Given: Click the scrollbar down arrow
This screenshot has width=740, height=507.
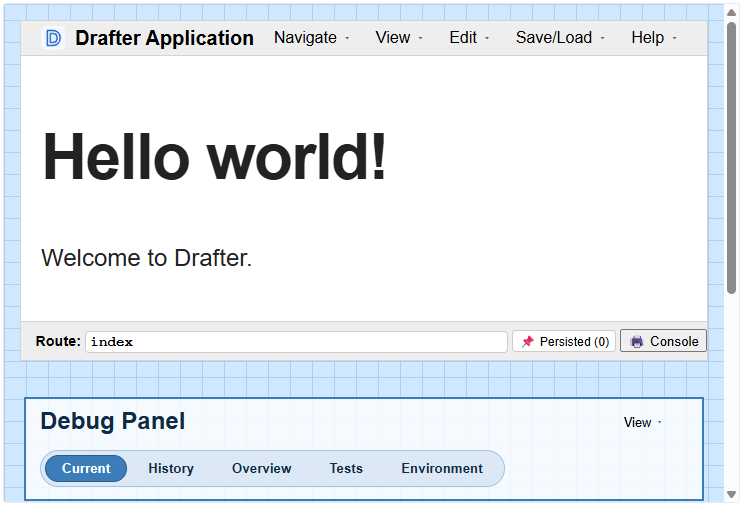Looking at the screenshot, I should click(732, 494).
